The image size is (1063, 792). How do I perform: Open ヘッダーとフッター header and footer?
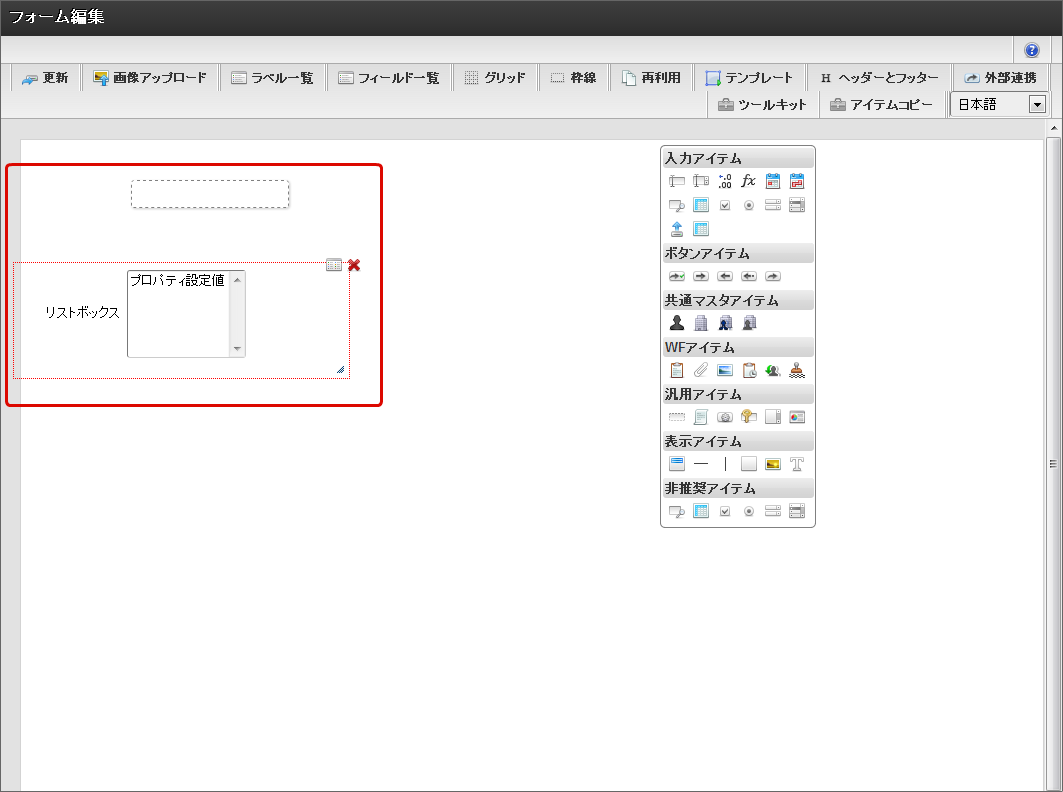point(879,77)
